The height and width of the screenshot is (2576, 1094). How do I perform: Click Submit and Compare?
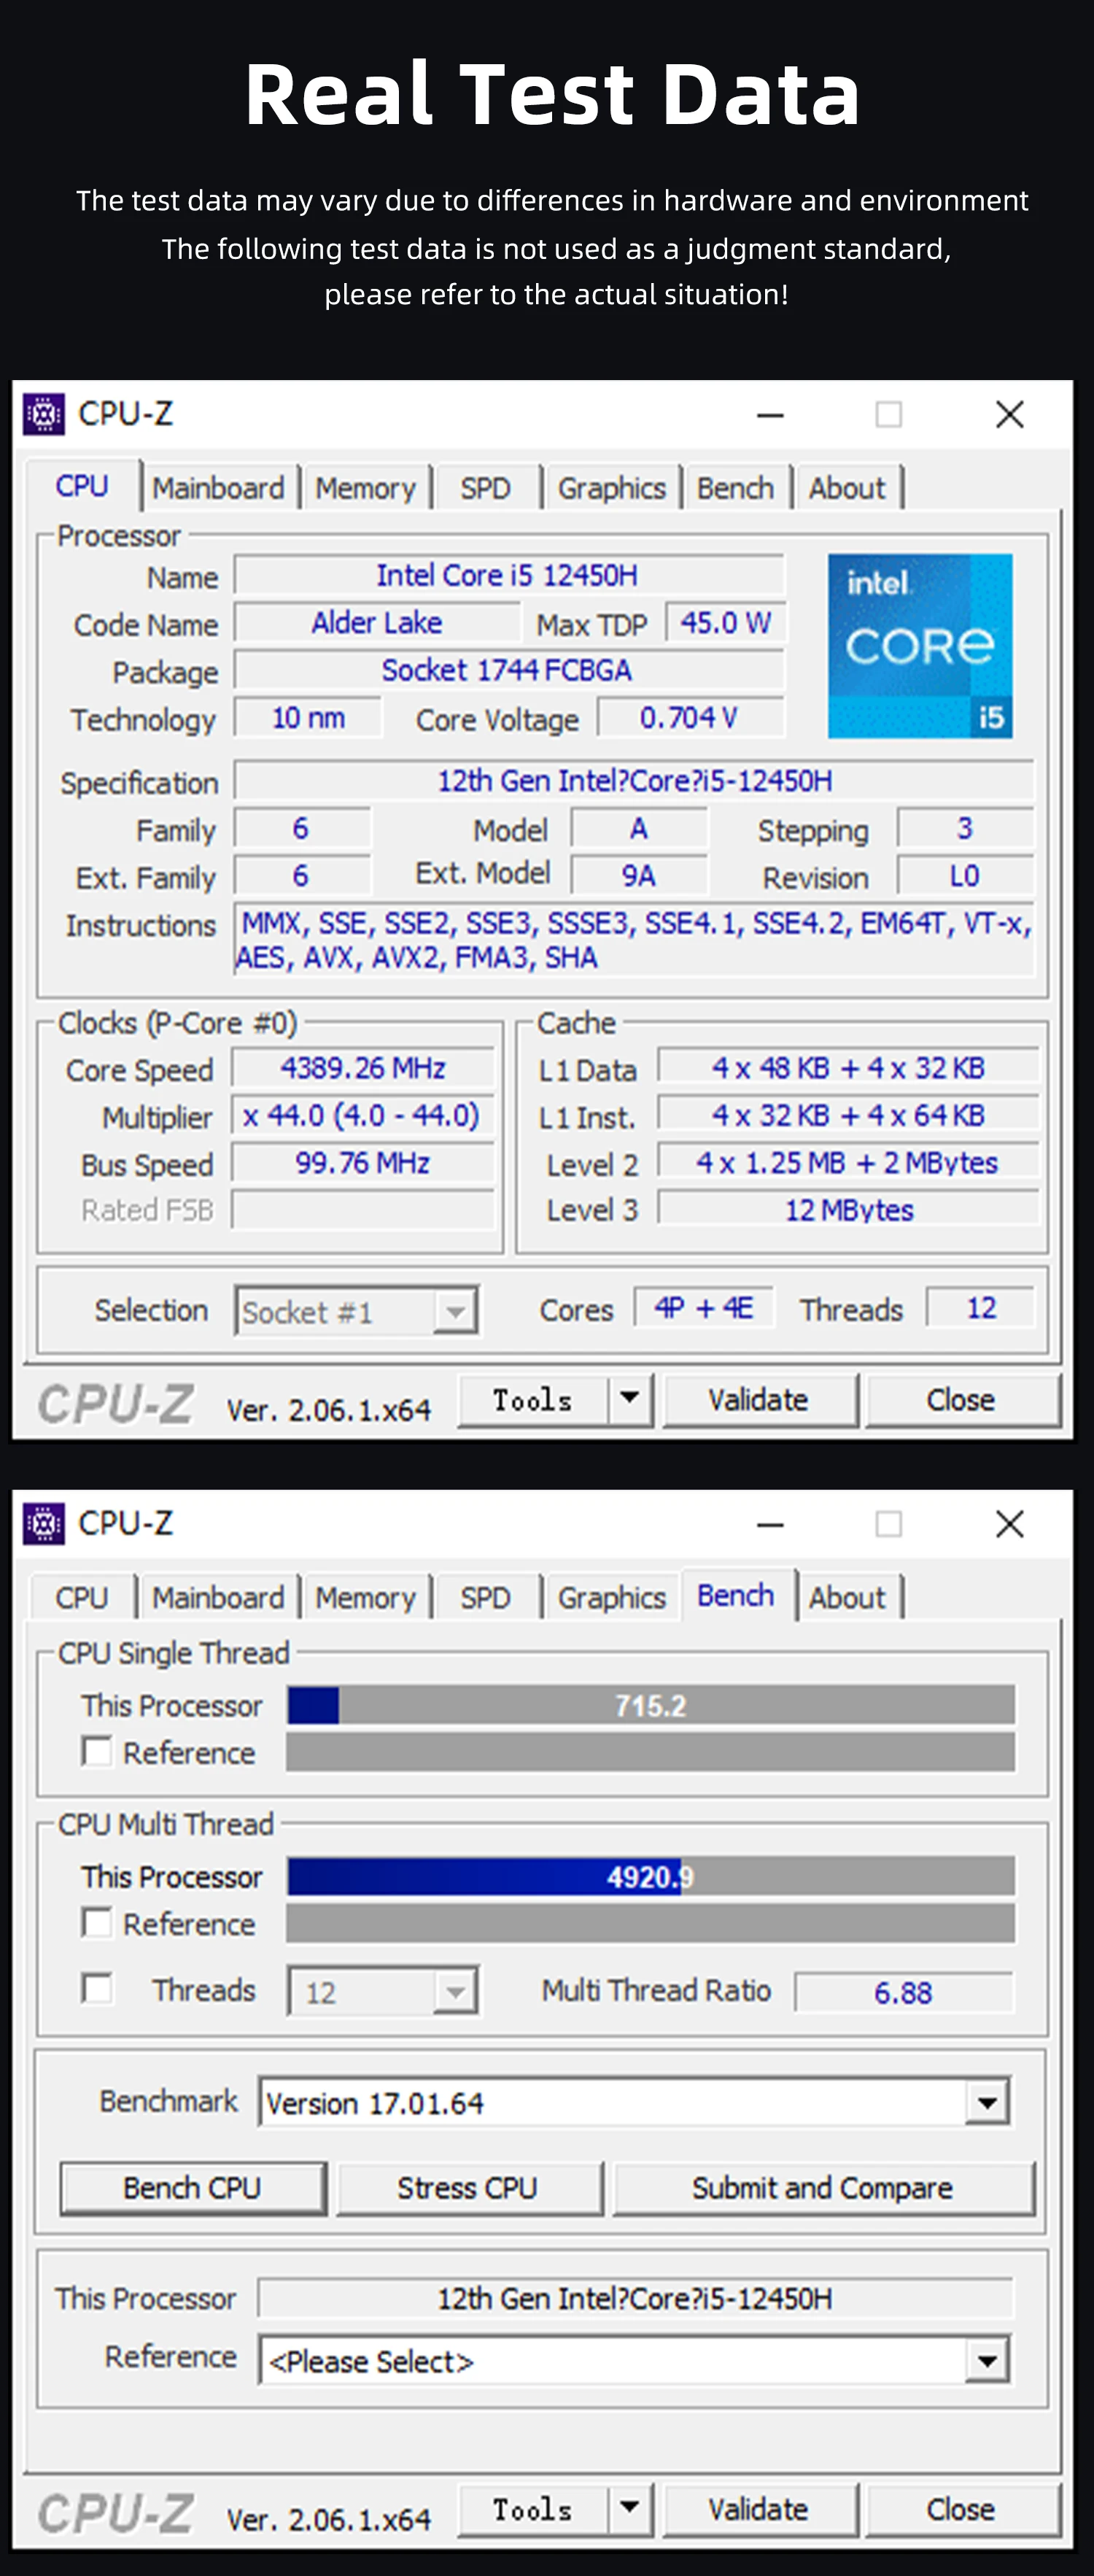[x=824, y=2188]
